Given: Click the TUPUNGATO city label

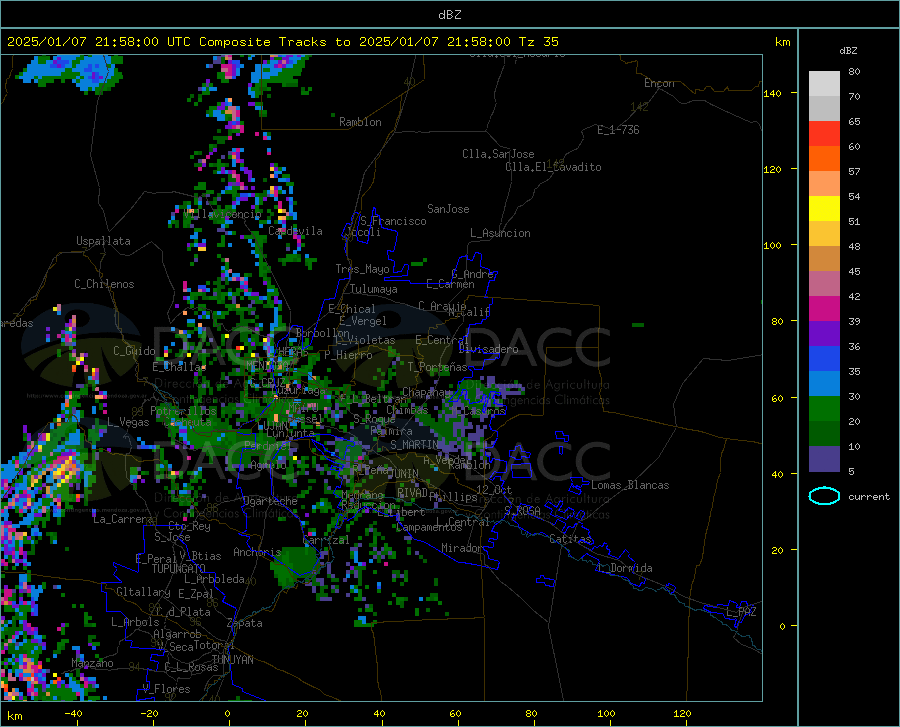Looking at the screenshot, I should [179, 569].
